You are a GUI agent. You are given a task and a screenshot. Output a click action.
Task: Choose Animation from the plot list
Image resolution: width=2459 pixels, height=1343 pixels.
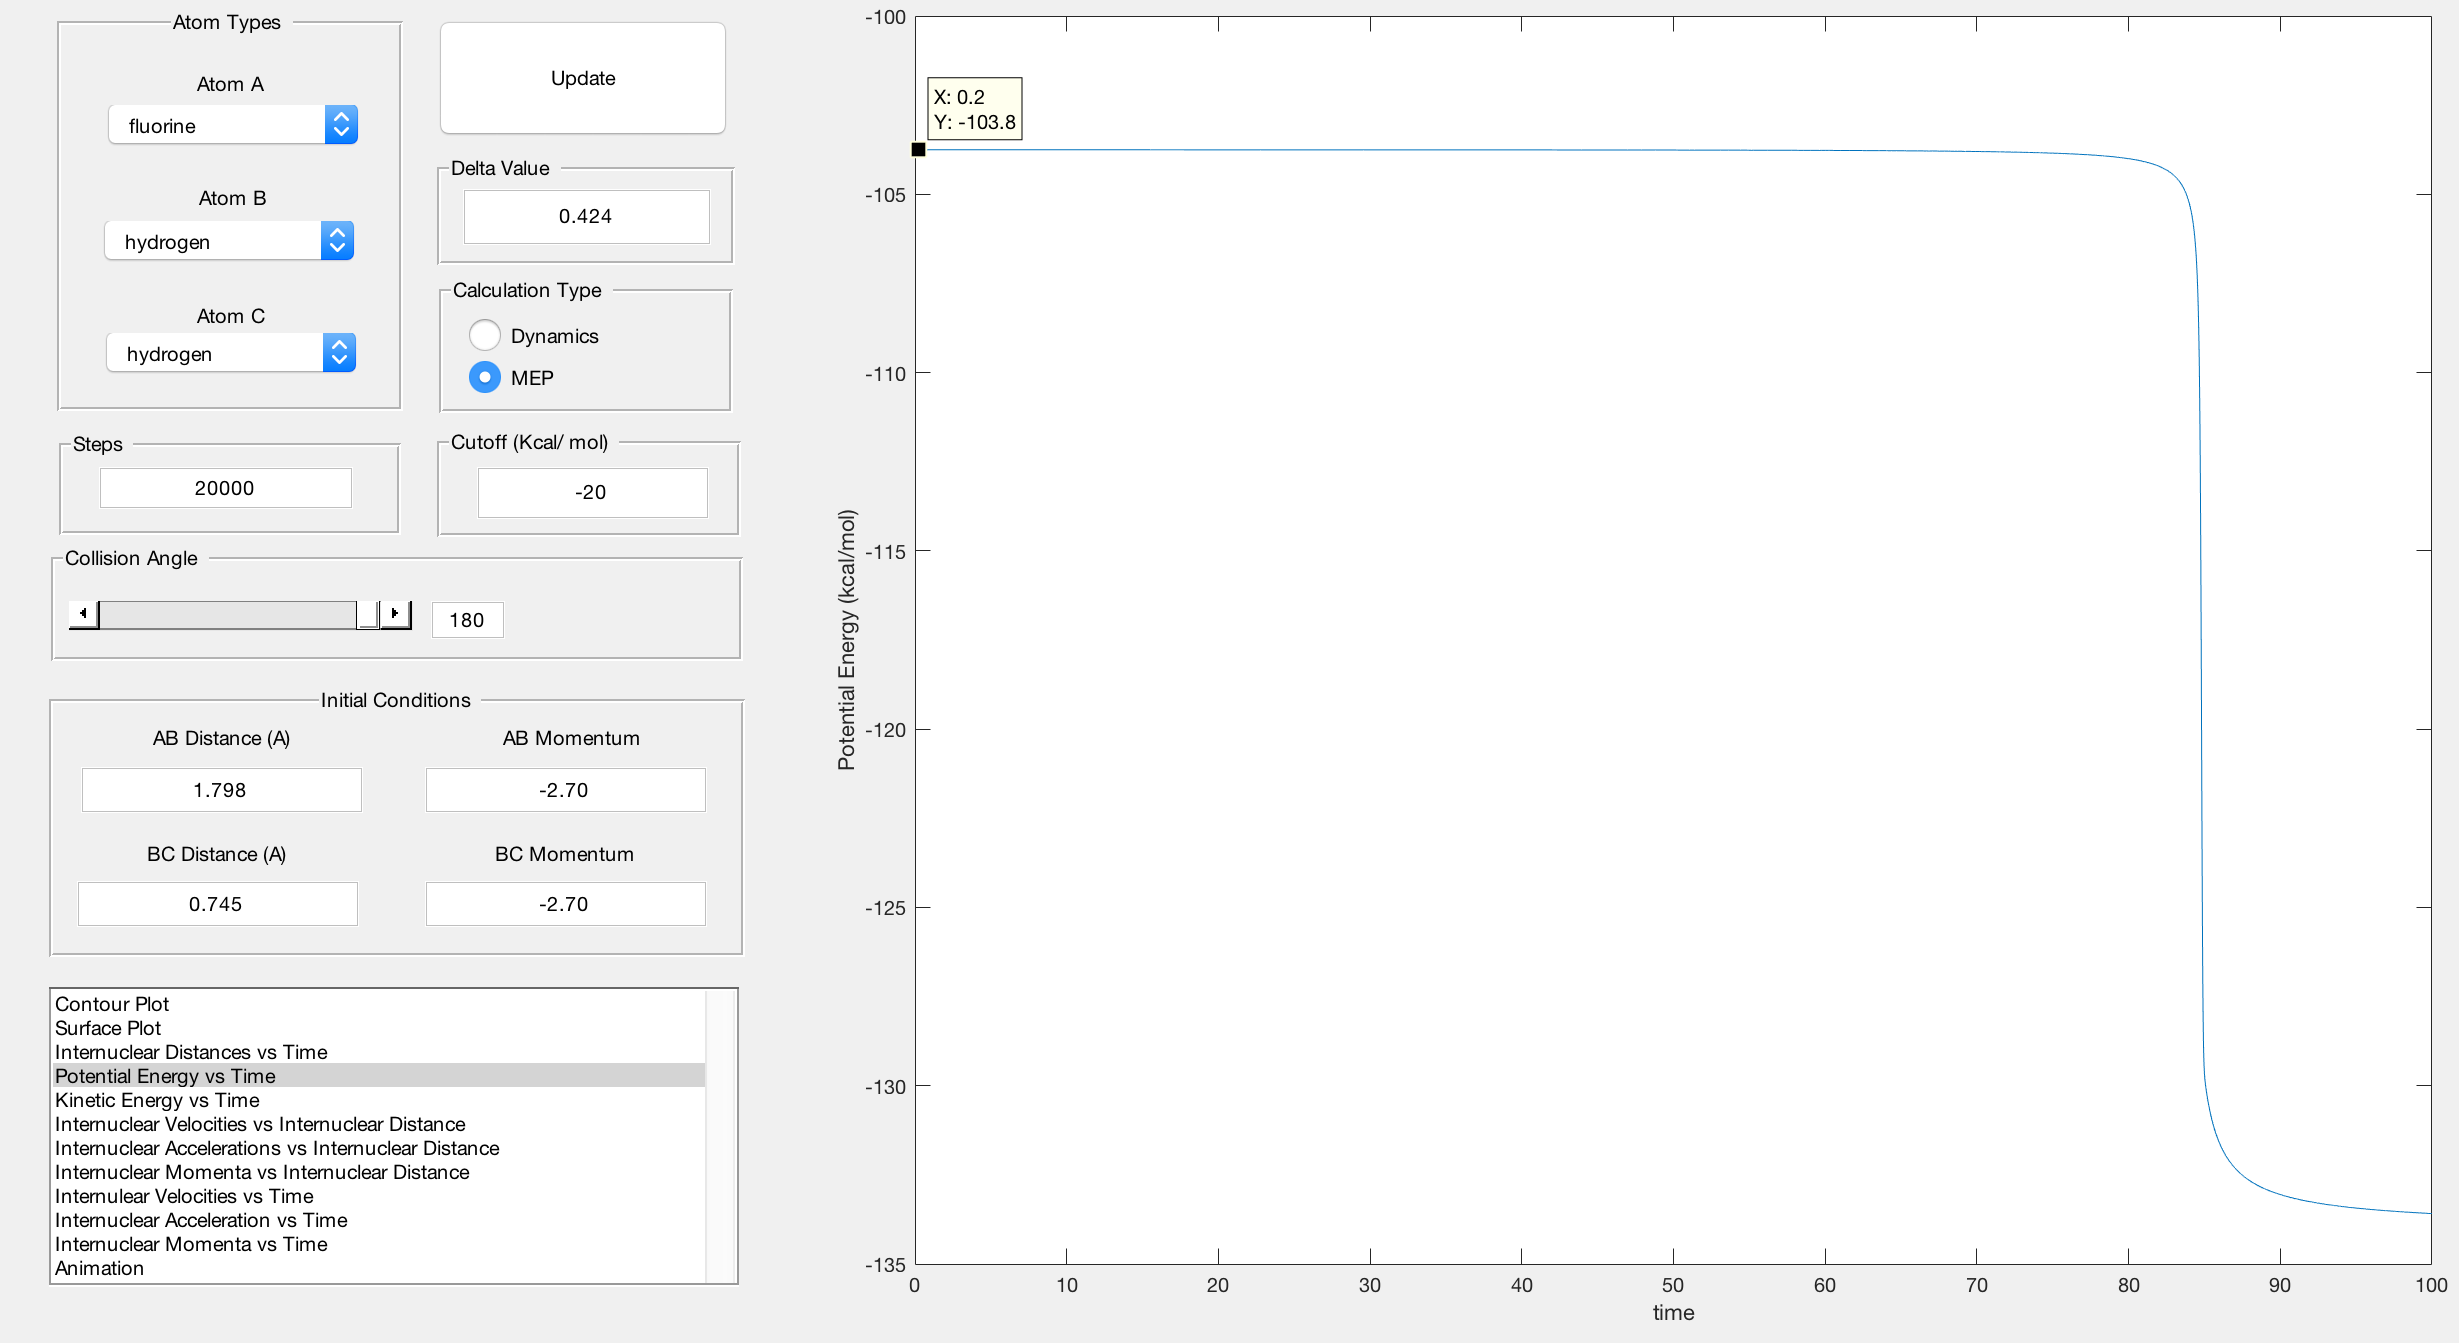99,1267
